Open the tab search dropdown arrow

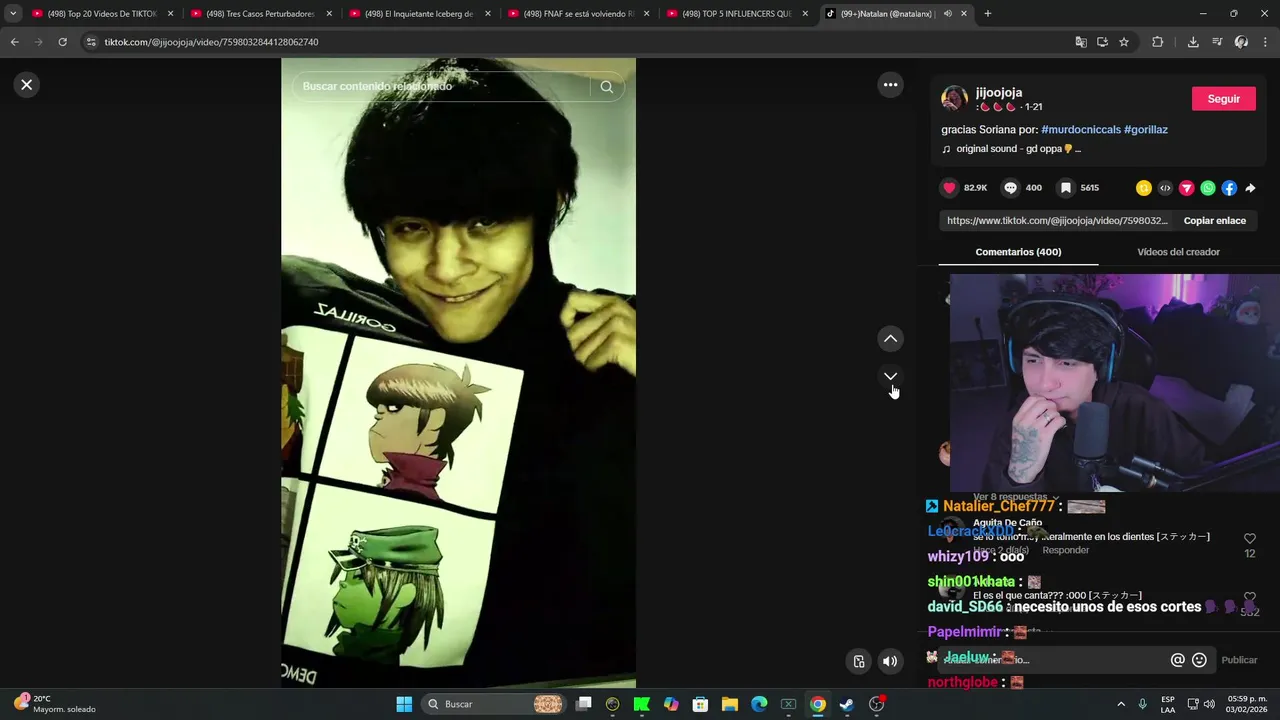click(13, 14)
